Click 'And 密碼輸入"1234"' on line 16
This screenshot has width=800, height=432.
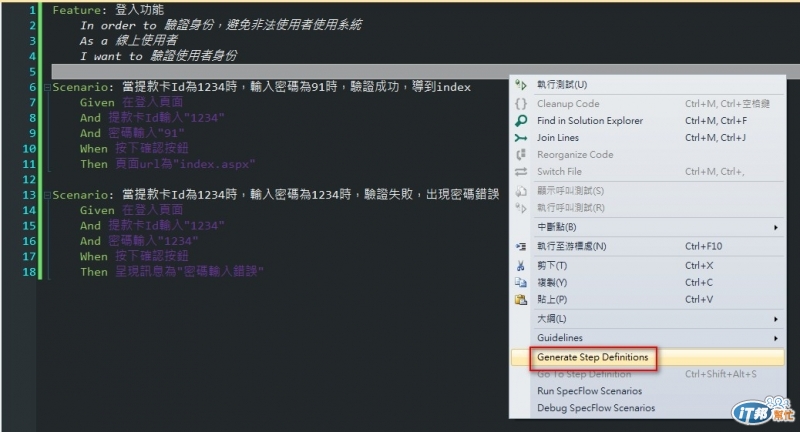coord(139,241)
